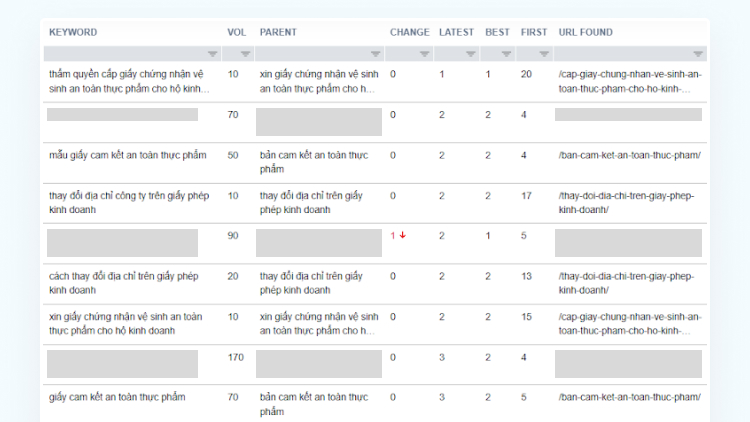Open URL in 'xin giấy chứng nhận vệ sinh' row
Image resolution: width=750 pixels, height=422 pixels.
pyautogui.click(x=629, y=323)
